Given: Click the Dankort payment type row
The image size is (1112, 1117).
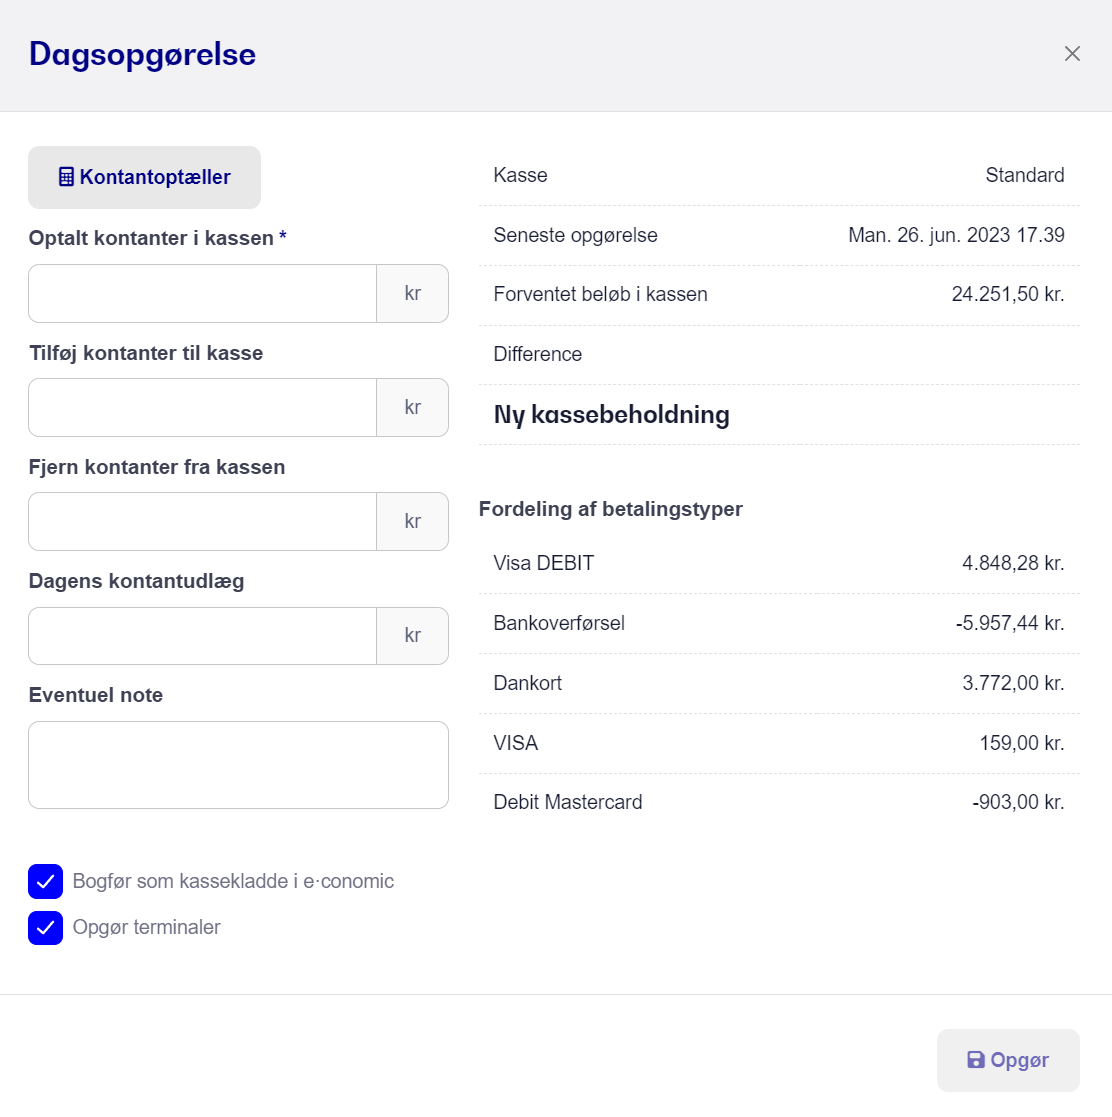Looking at the screenshot, I should [x=779, y=683].
